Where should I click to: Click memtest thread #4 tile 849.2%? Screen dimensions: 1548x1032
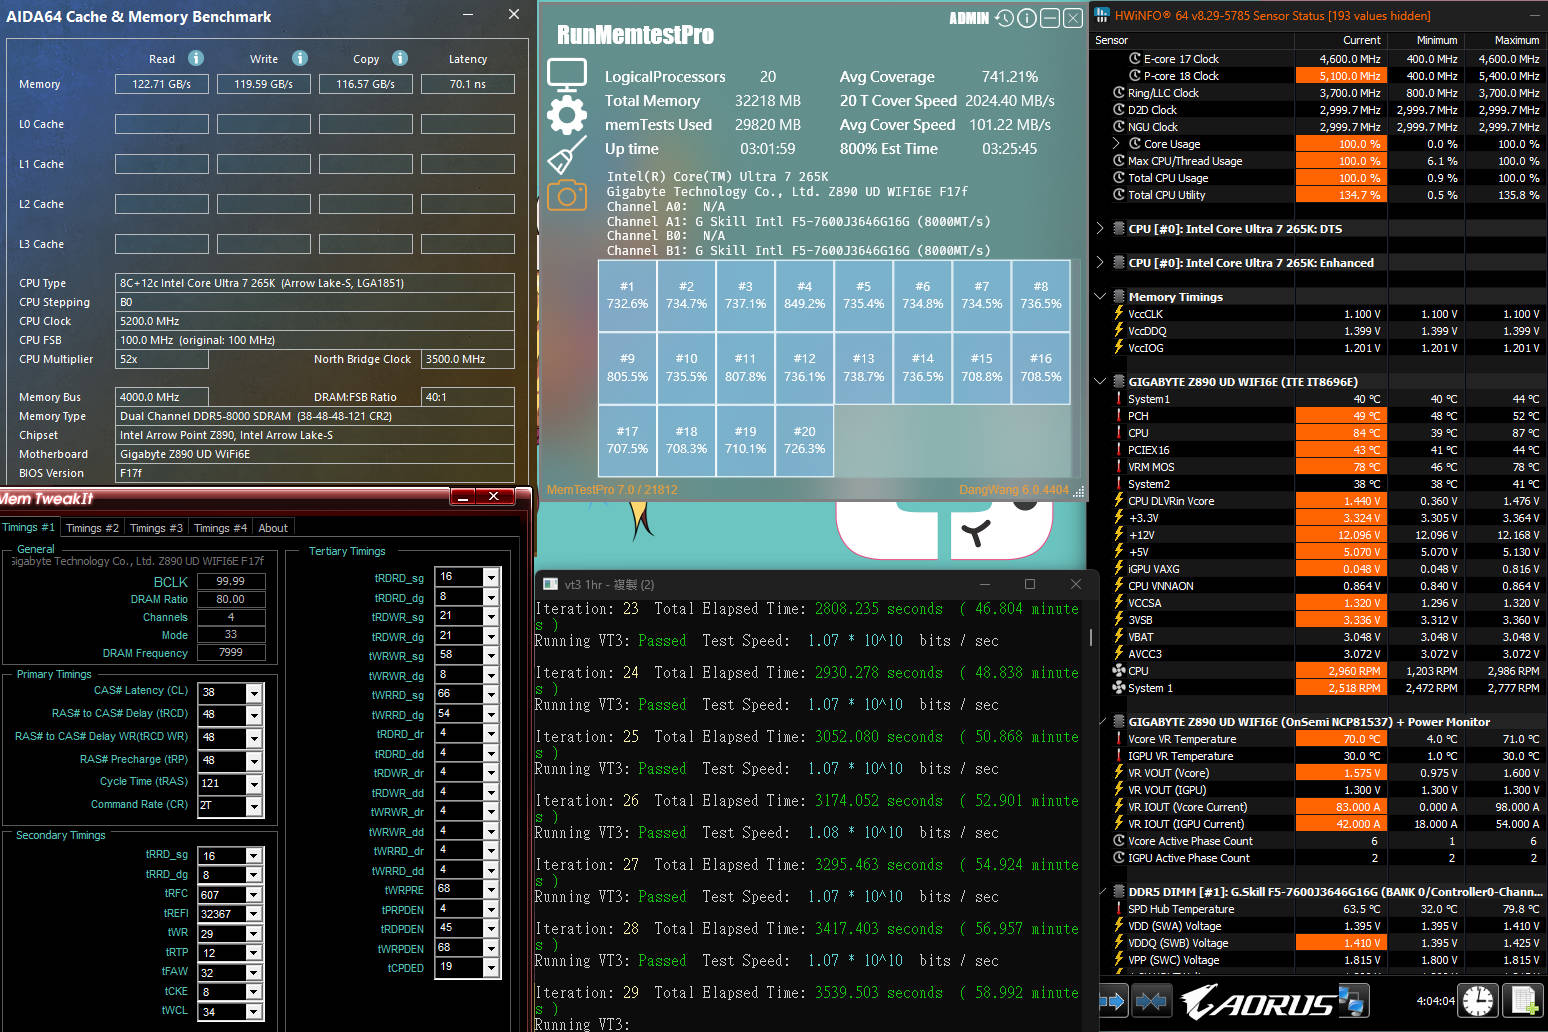coord(804,295)
